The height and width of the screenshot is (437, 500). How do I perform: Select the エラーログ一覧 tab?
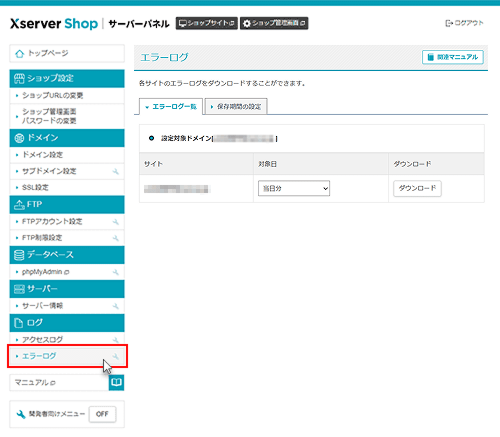(171, 107)
